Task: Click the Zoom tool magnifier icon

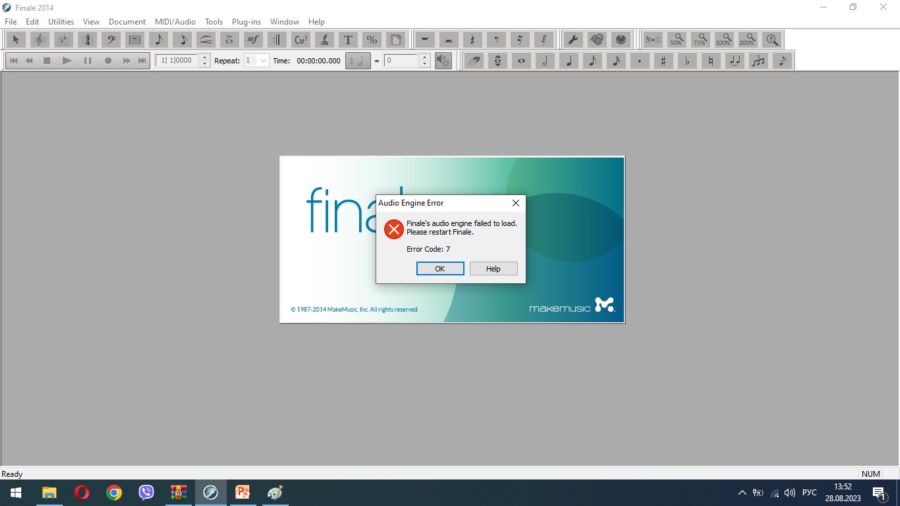Action: click(x=771, y=40)
